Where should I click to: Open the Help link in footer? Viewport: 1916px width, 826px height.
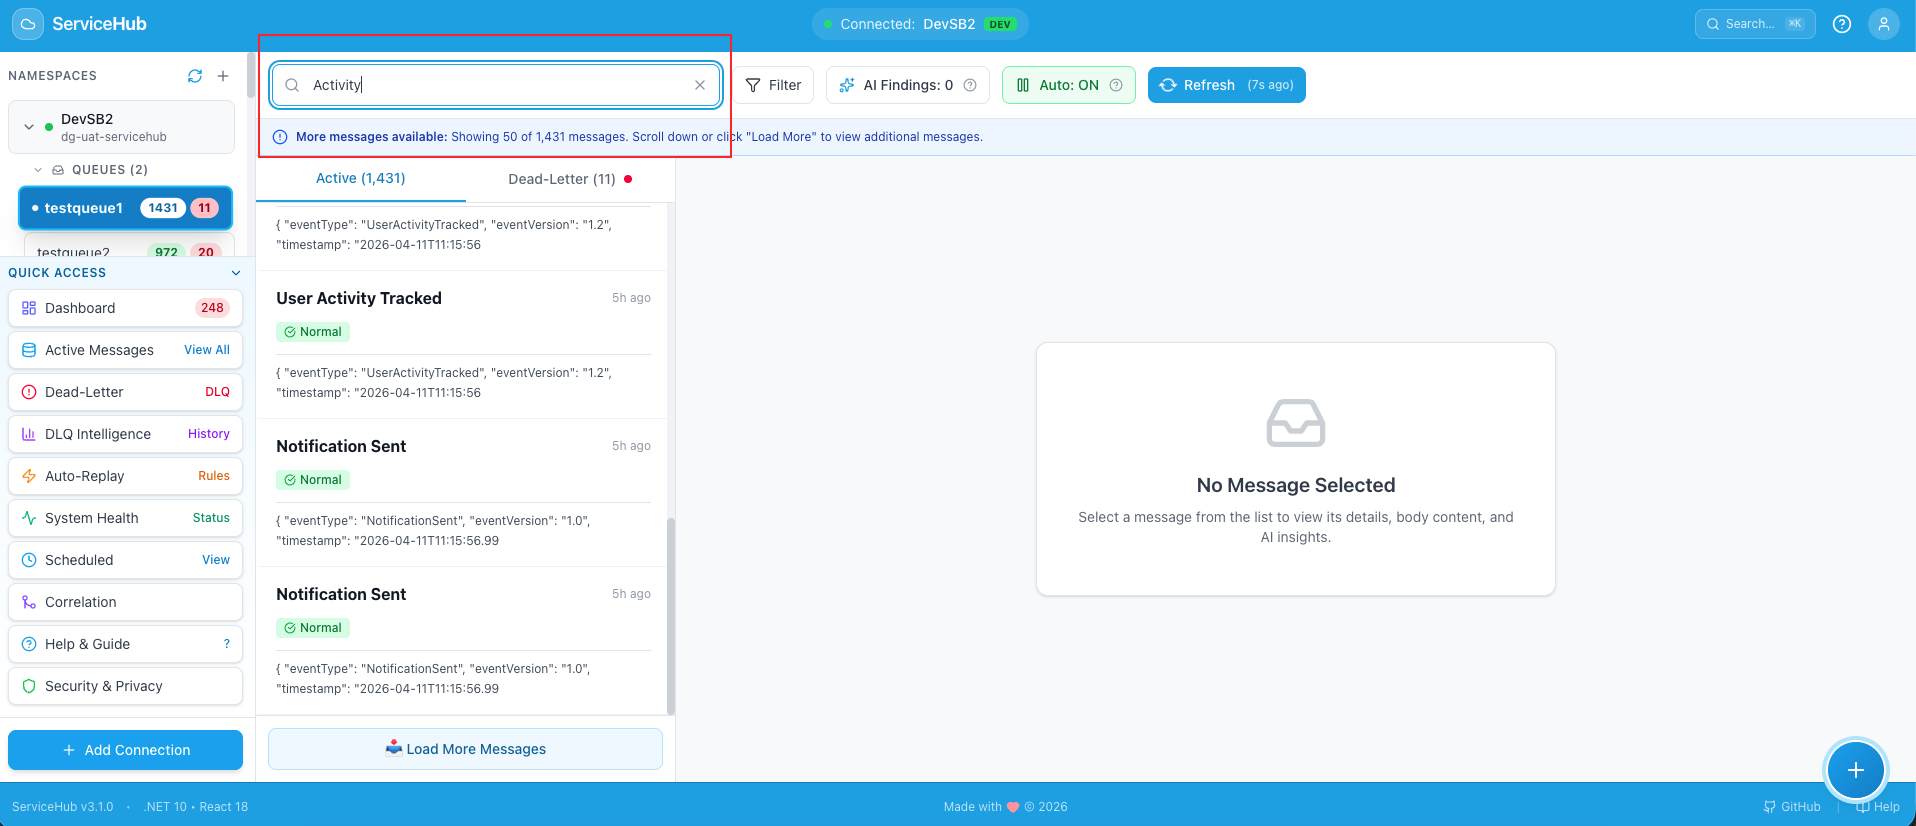1878,807
